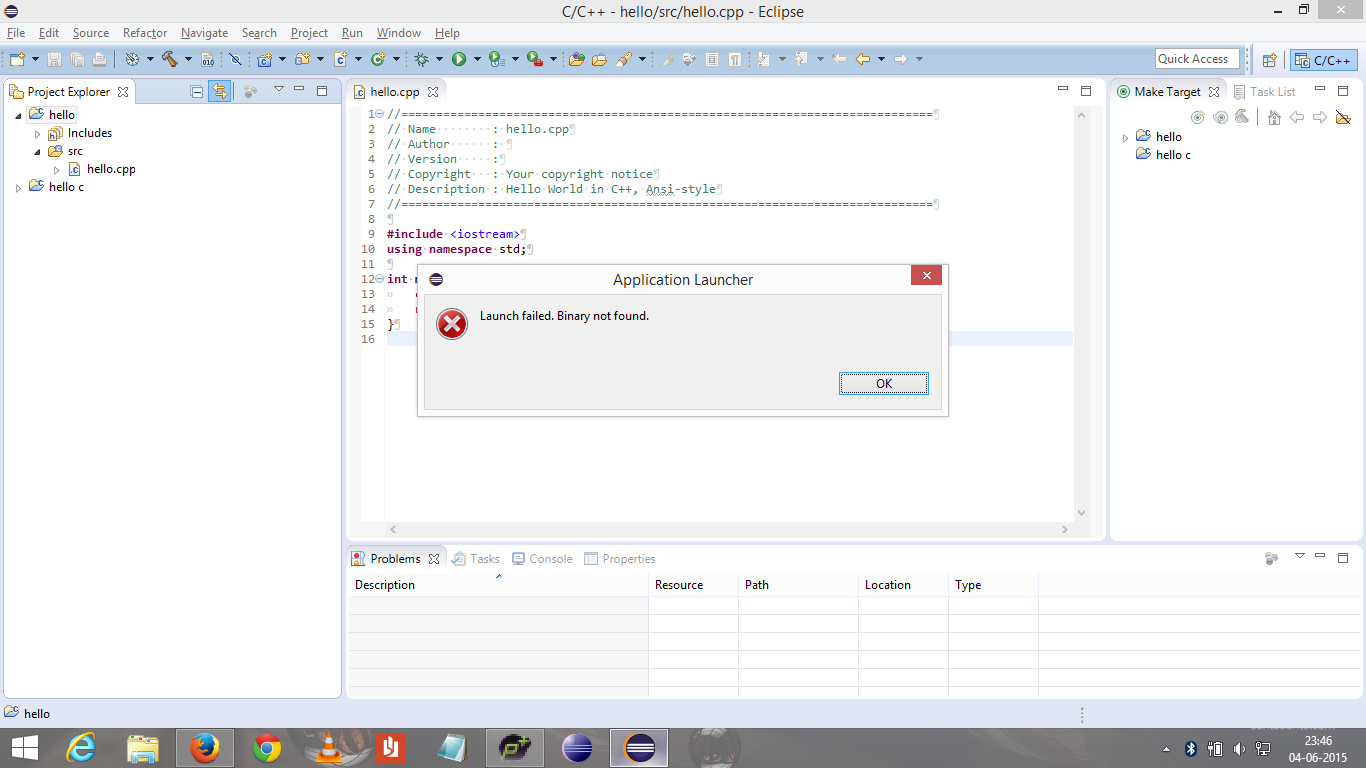Select hello c in the Make Target view

(x=1164, y=155)
